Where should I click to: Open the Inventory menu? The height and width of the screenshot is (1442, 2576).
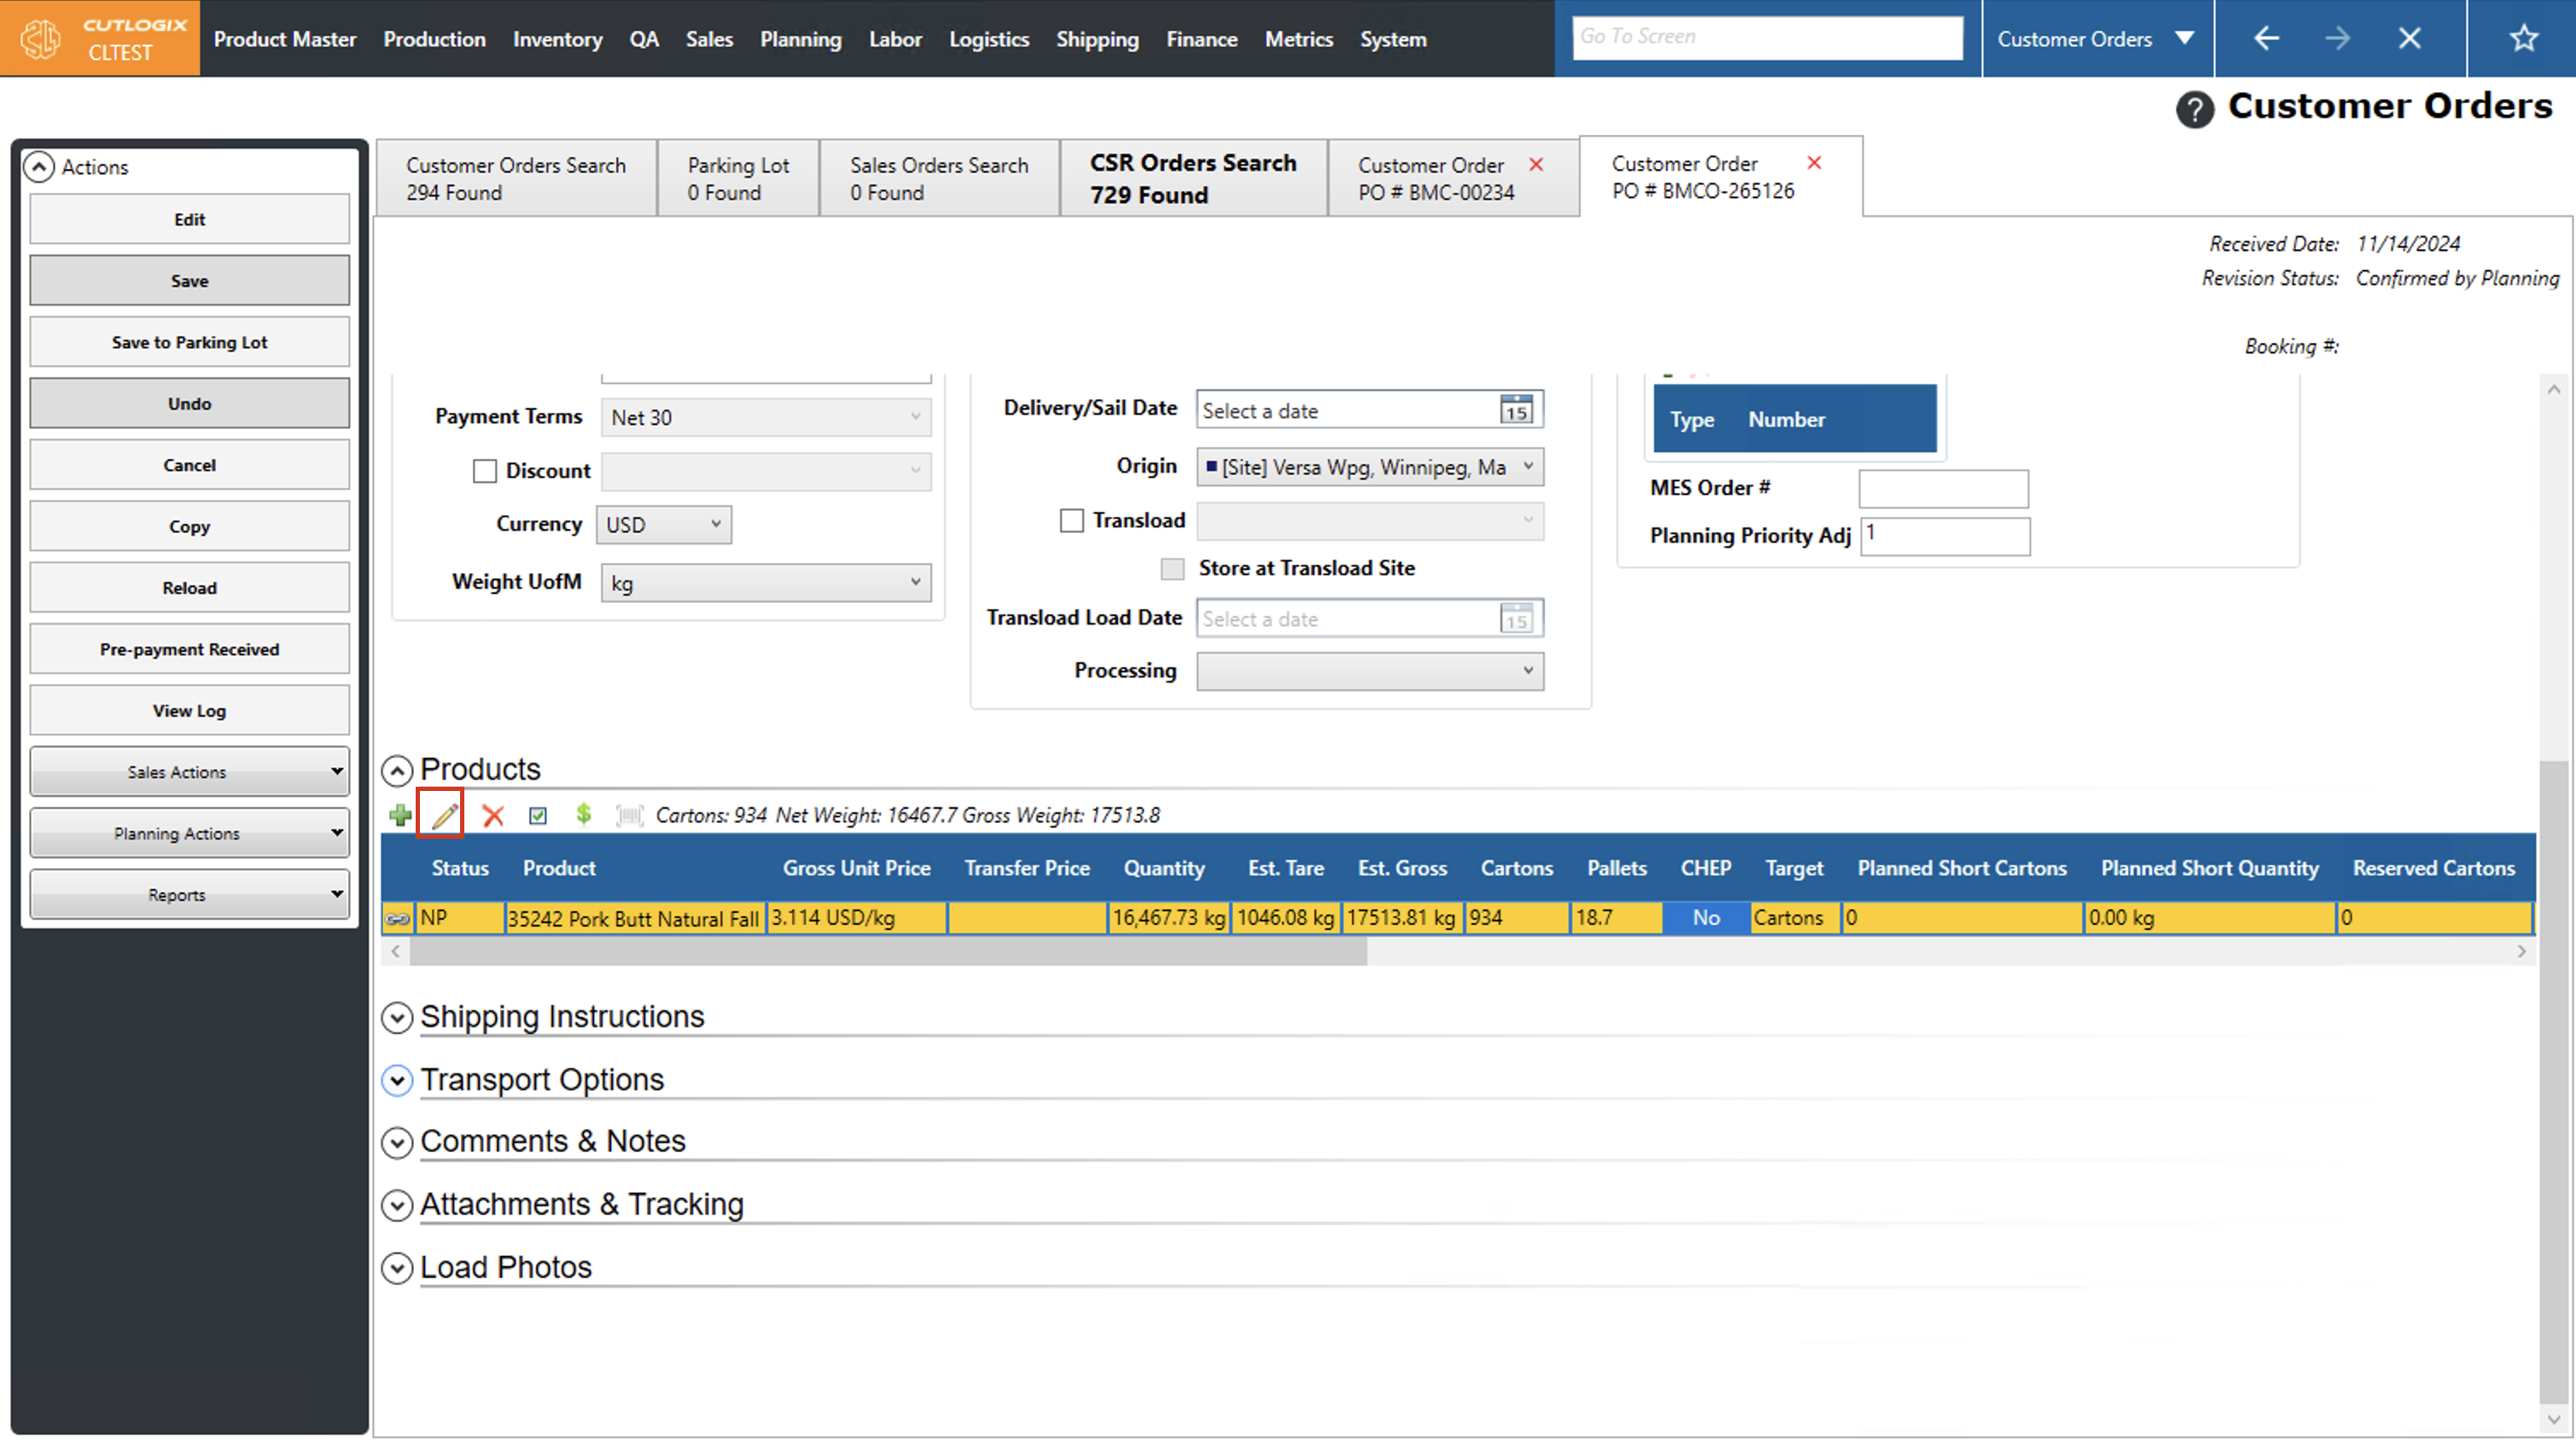557,39
